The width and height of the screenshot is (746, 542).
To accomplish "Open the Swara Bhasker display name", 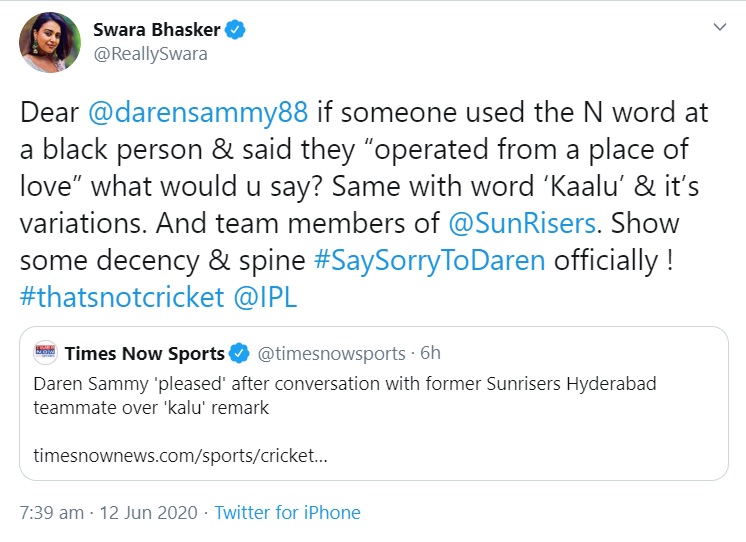I will pyautogui.click(x=157, y=31).
